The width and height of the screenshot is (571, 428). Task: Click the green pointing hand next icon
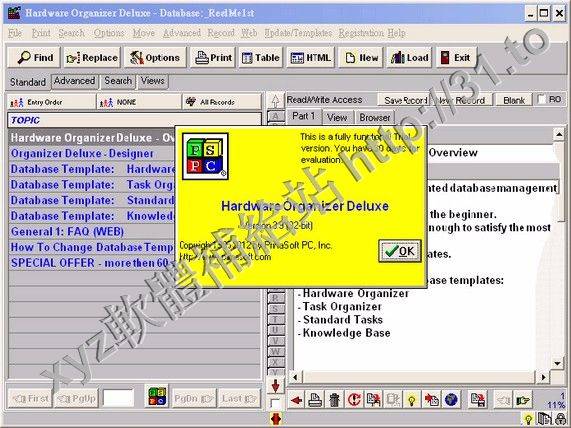(x=522, y=400)
